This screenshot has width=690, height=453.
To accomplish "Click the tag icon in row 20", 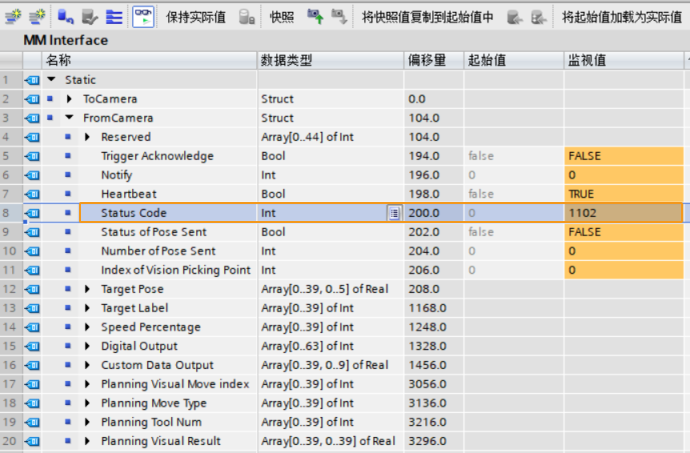I will tap(32, 441).
